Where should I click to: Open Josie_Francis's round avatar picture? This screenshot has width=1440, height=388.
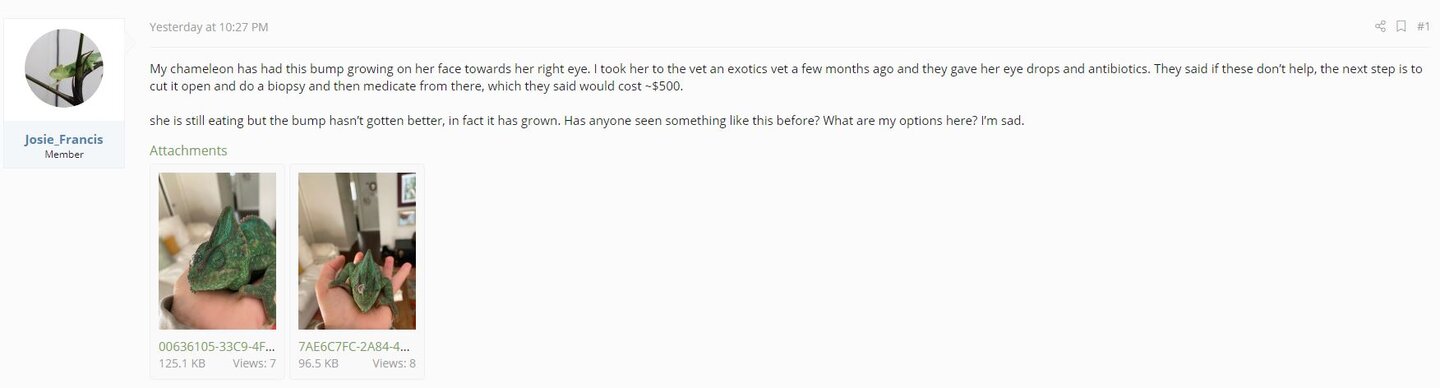tap(64, 68)
